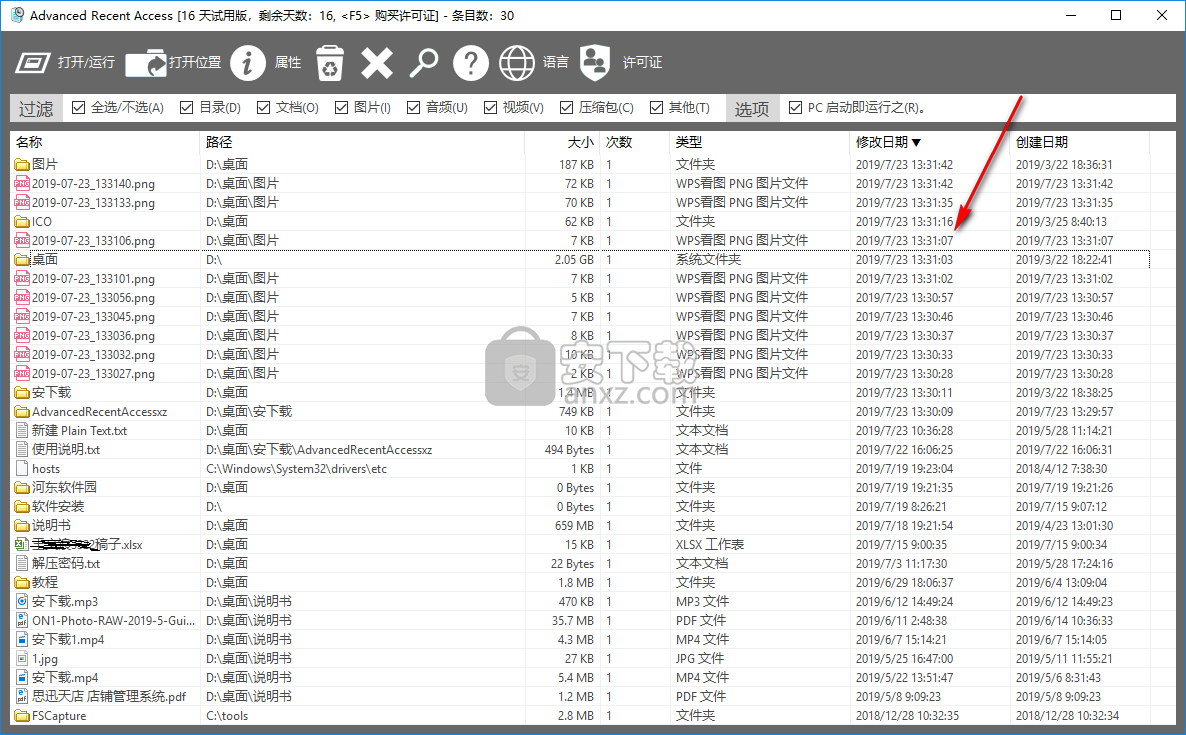The image size is (1186, 735).
Task: Open Properties (属性) info icon
Action: (247, 63)
